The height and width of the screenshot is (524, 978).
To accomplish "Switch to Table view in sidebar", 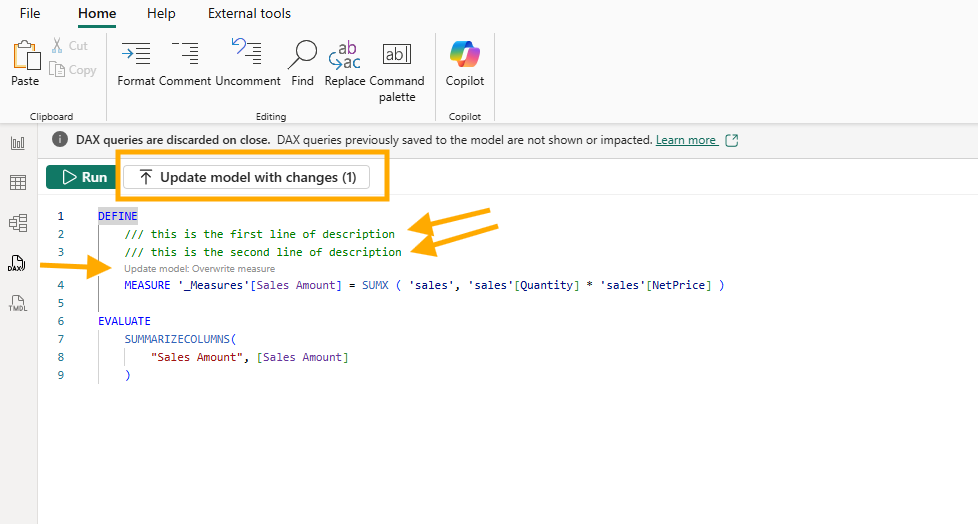I will [x=18, y=182].
